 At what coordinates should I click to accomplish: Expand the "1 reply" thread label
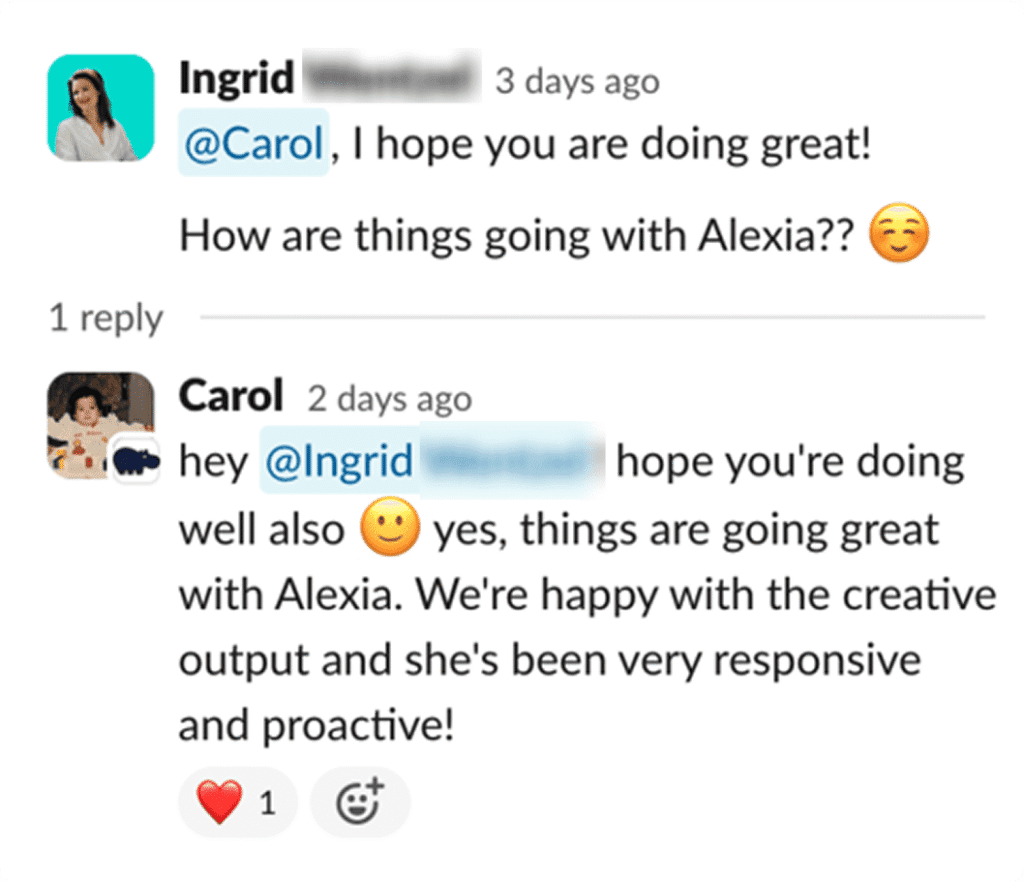coord(106,318)
